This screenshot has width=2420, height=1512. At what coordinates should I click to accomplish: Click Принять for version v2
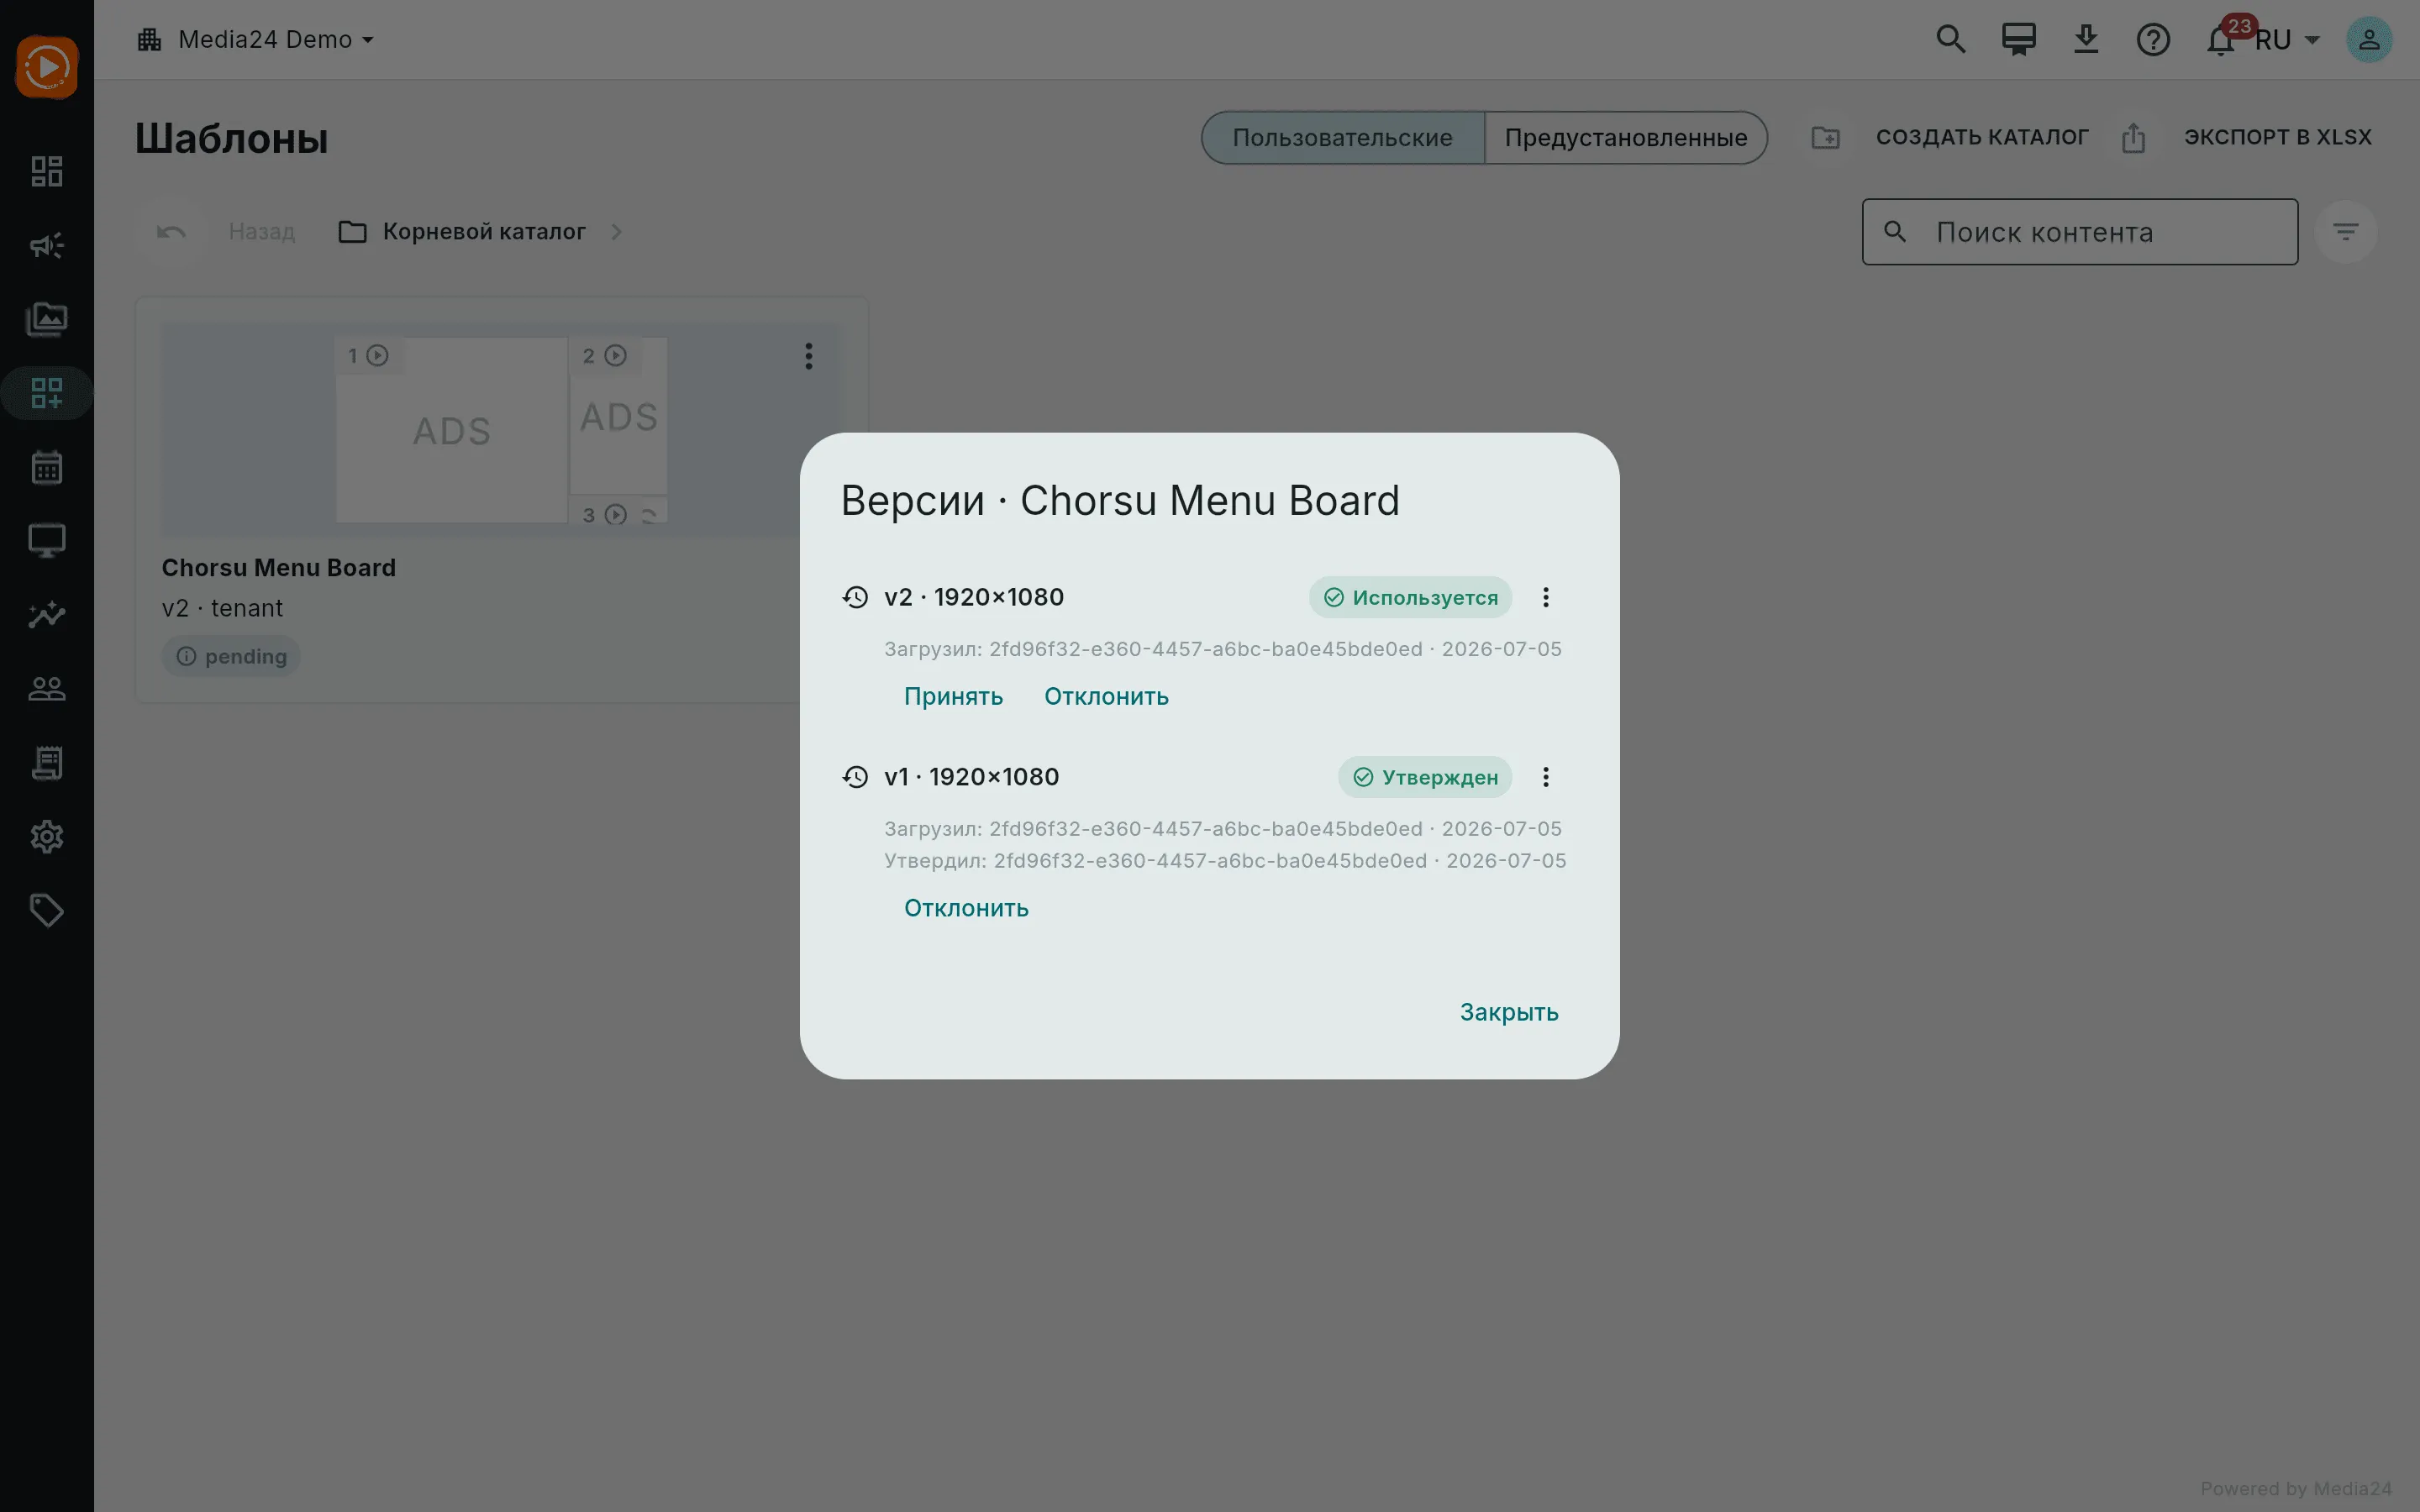pos(953,696)
